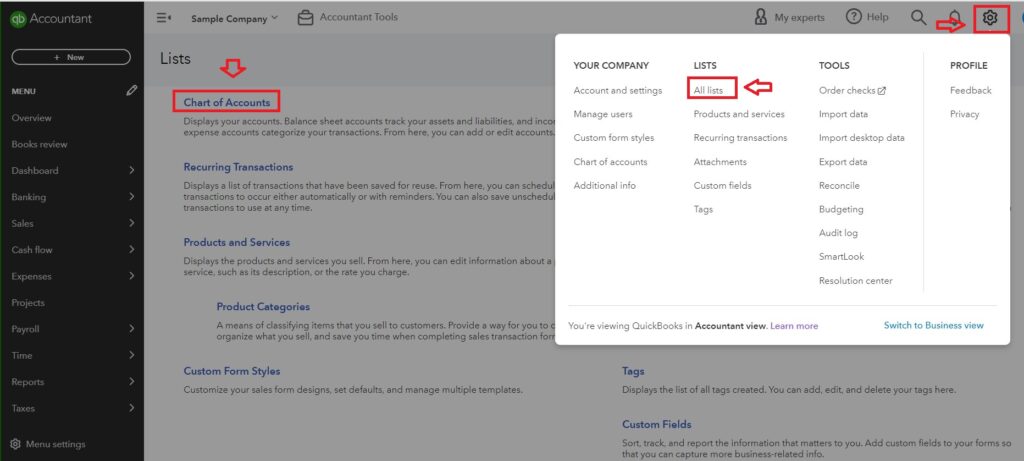Choose Import desktop data
The width and height of the screenshot is (1024, 461).
(861, 138)
